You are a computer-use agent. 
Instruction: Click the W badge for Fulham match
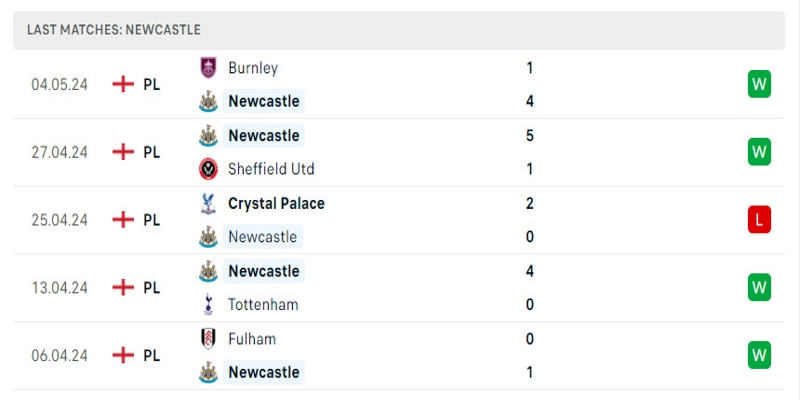pyautogui.click(x=759, y=355)
